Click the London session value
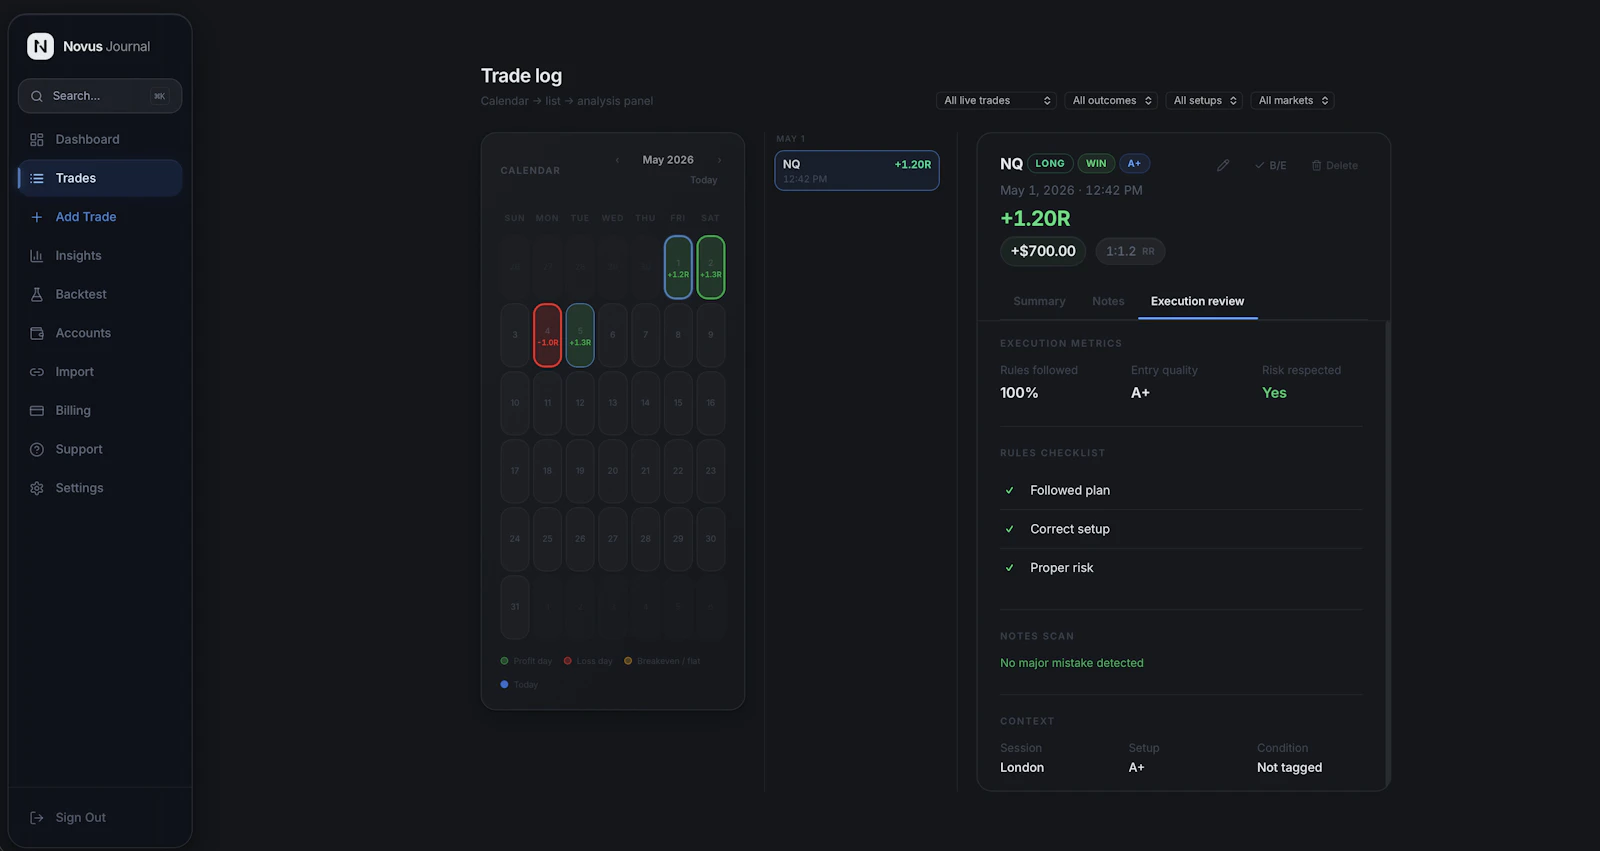 point(1022,768)
